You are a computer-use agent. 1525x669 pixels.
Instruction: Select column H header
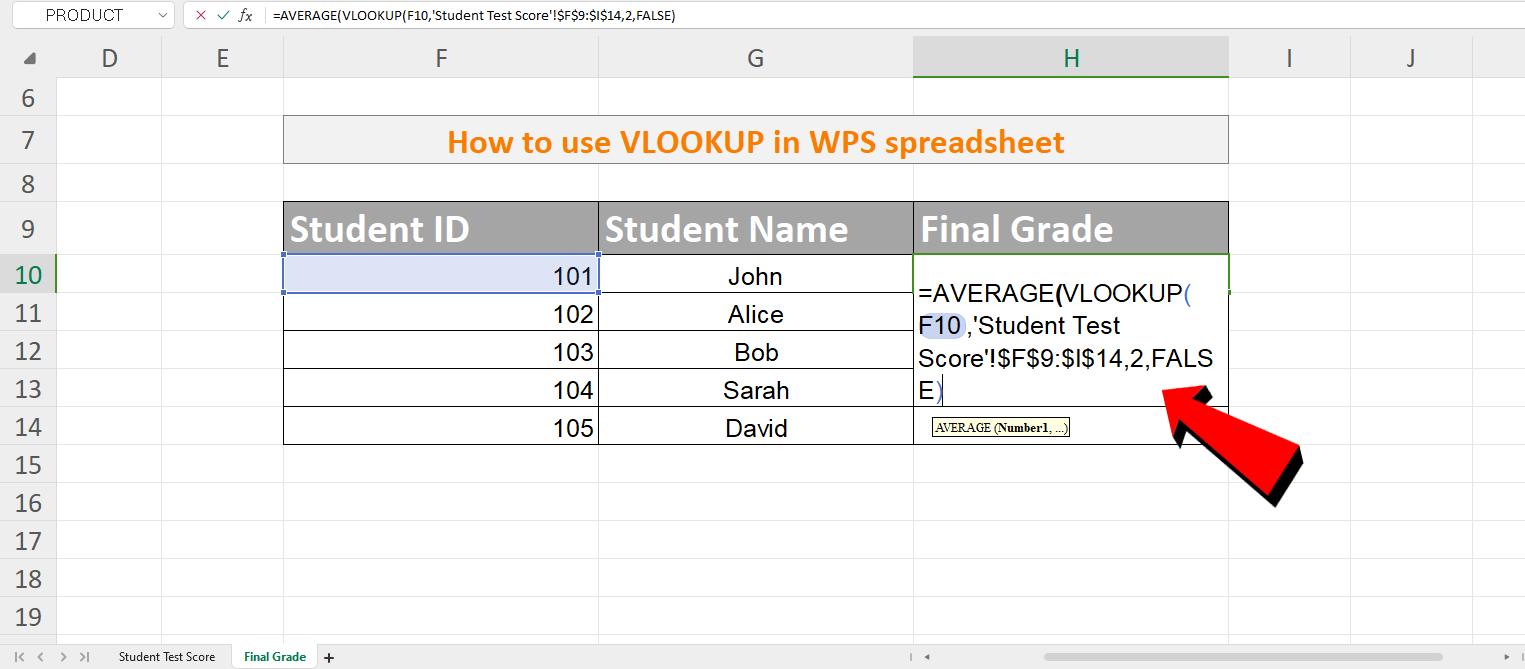click(1070, 57)
